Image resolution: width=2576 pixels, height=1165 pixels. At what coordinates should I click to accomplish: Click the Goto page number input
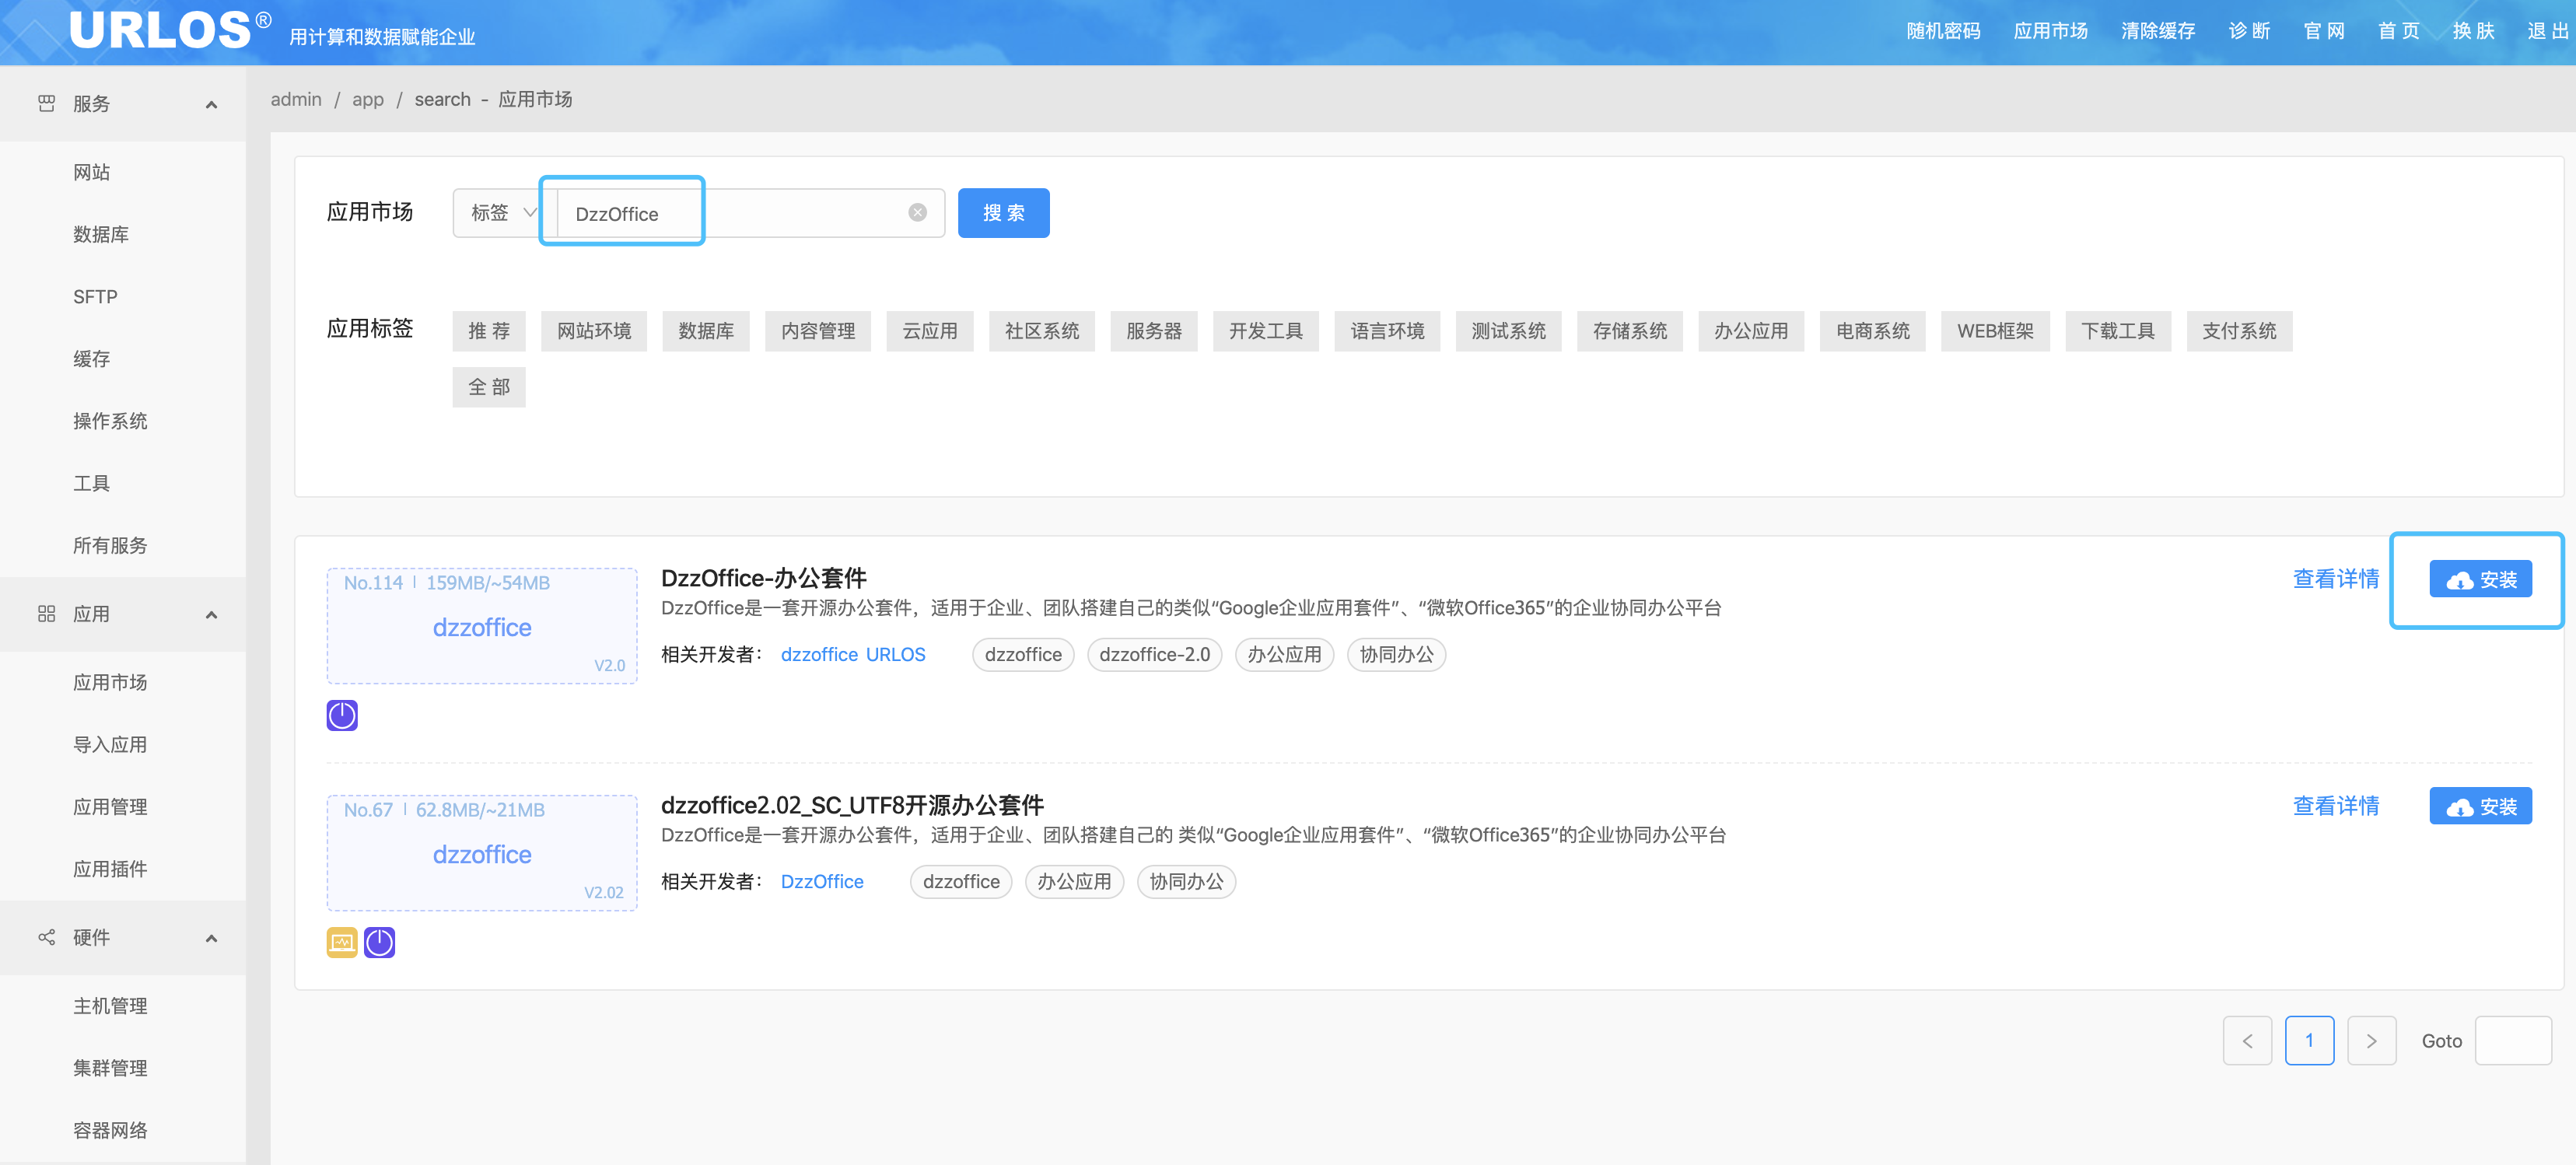[x=2512, y=1040]
